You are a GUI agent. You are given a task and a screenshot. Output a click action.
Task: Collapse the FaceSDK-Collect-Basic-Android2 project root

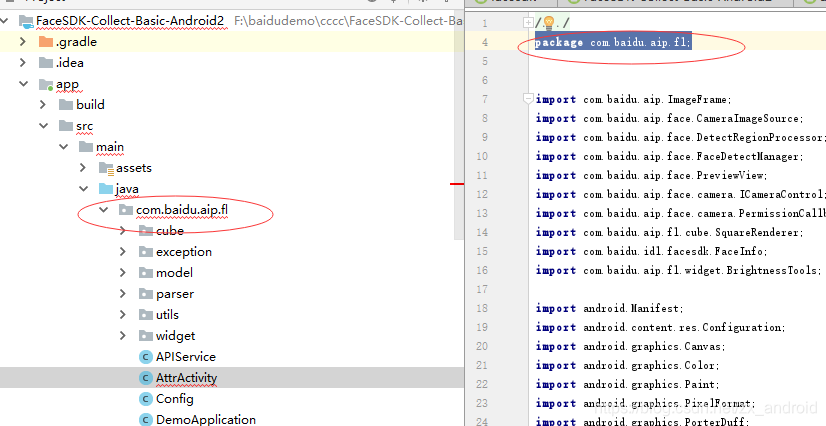[x=4, y=21]
